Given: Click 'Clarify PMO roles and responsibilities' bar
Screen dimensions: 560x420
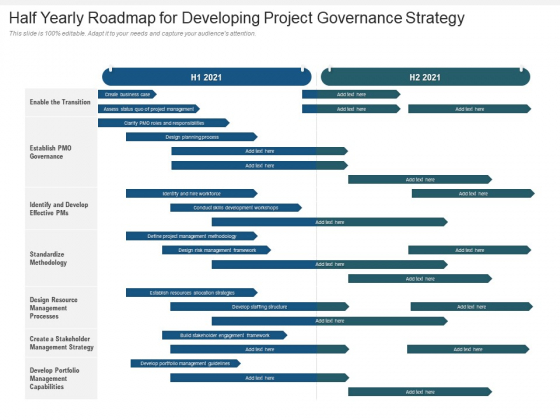Looking at the screenshot, I should click(x=164, y=123).
